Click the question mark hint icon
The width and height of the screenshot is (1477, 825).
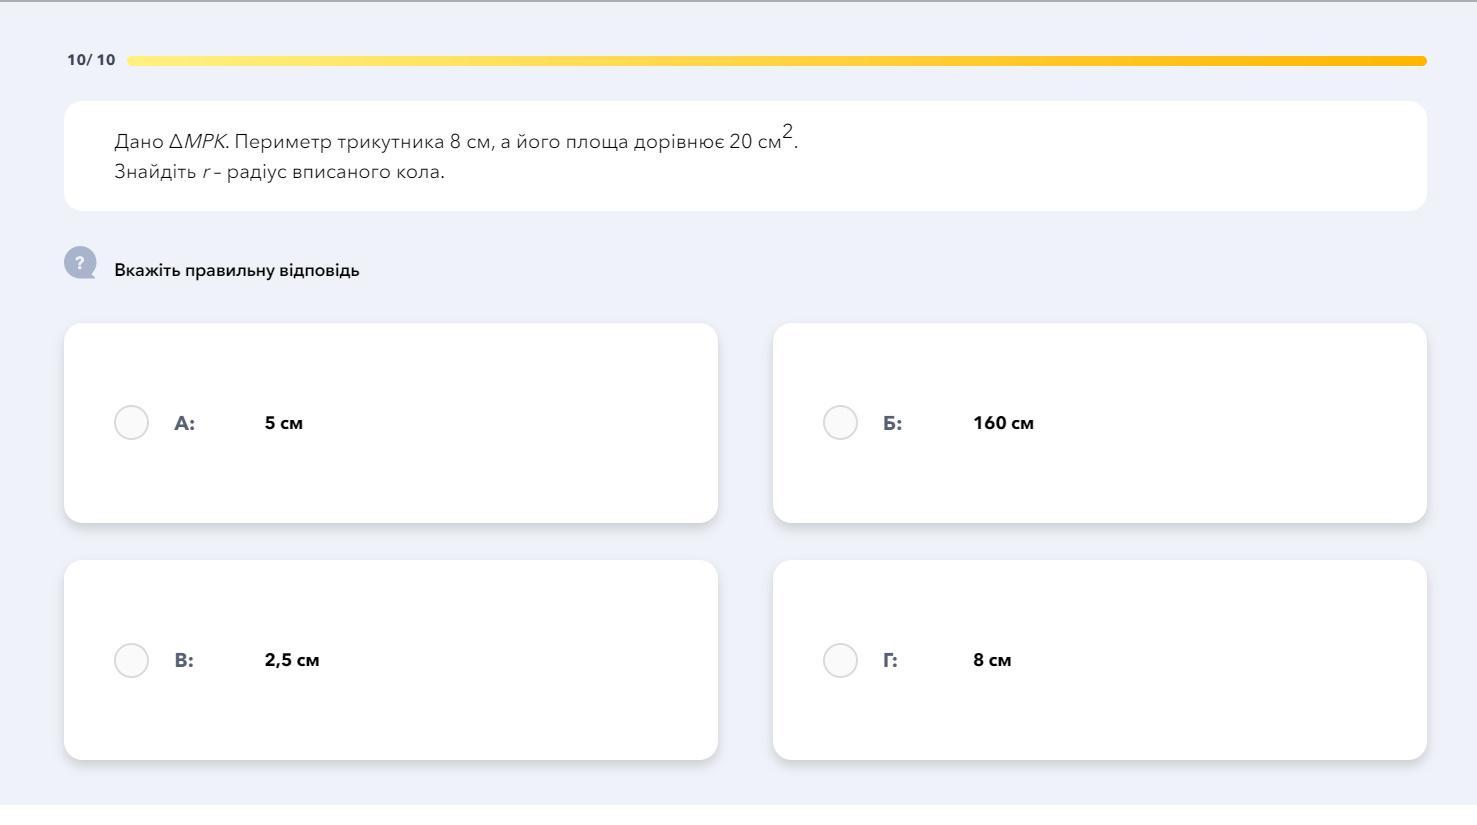(x=80, y=263)
